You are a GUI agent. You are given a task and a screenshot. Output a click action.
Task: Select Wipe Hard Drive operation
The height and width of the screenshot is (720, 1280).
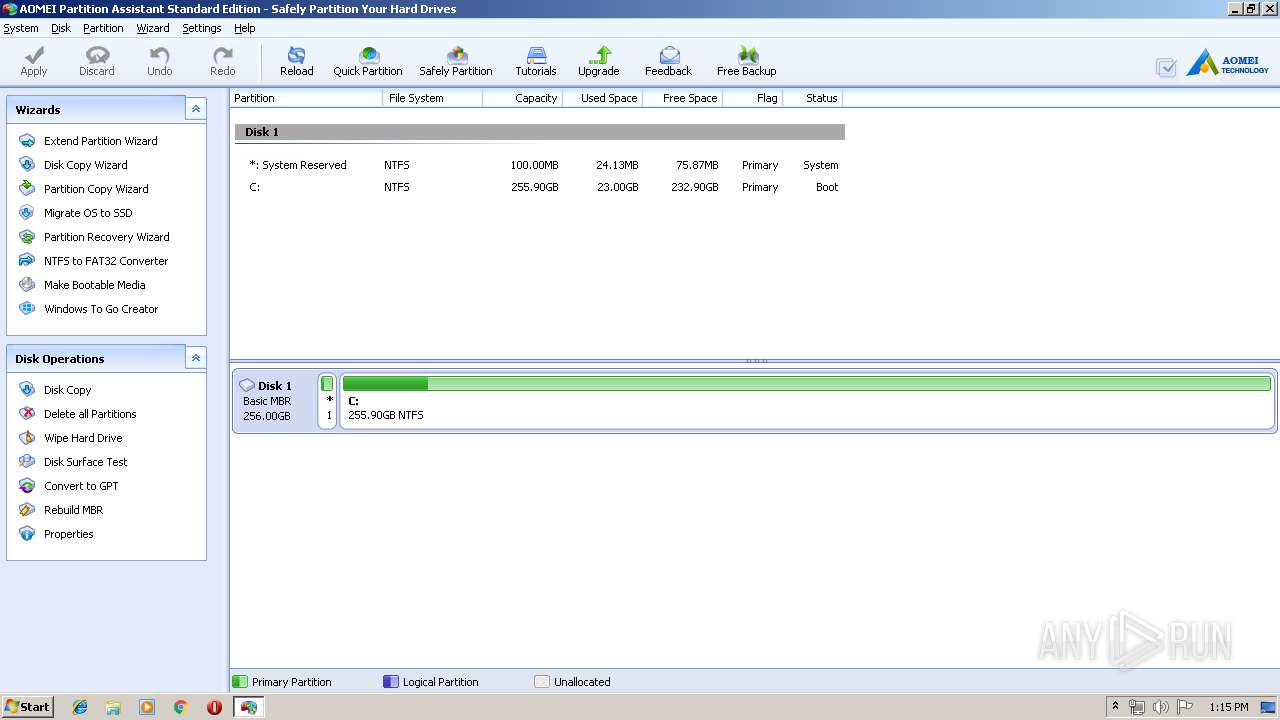(x=83, y=438)
